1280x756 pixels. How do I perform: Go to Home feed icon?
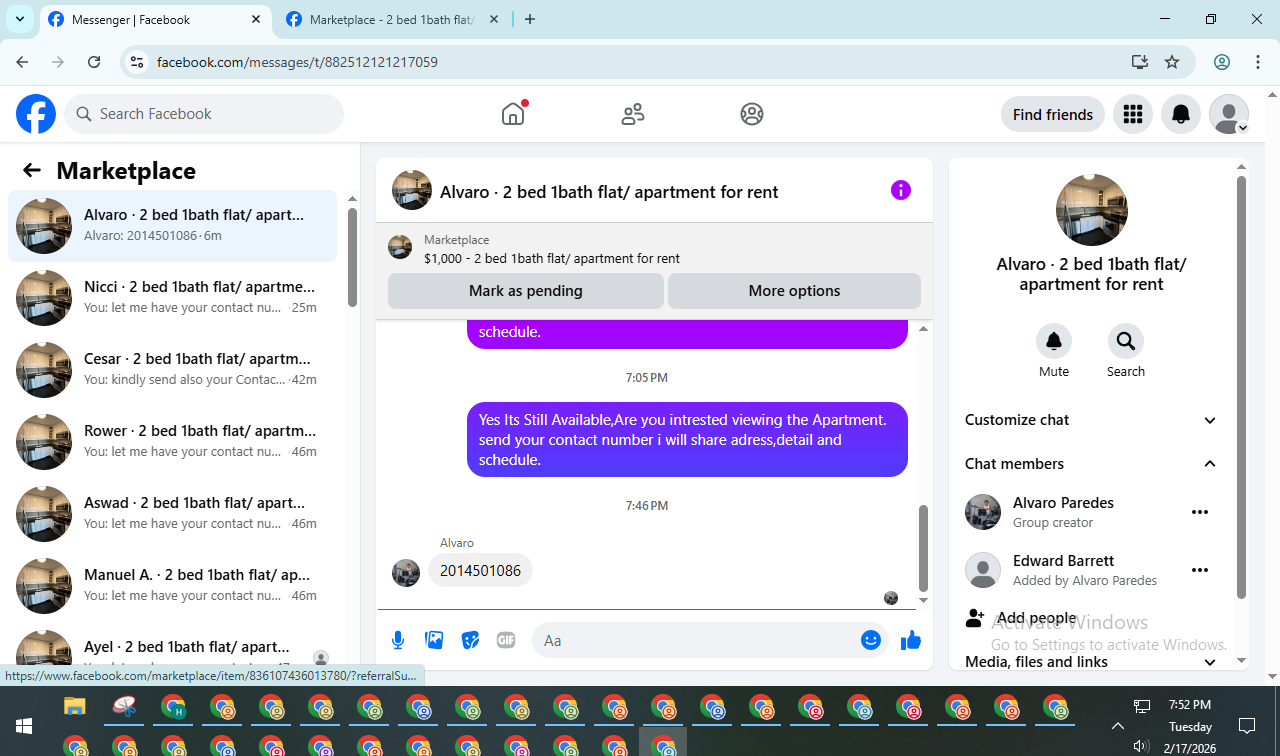point(513,114)
